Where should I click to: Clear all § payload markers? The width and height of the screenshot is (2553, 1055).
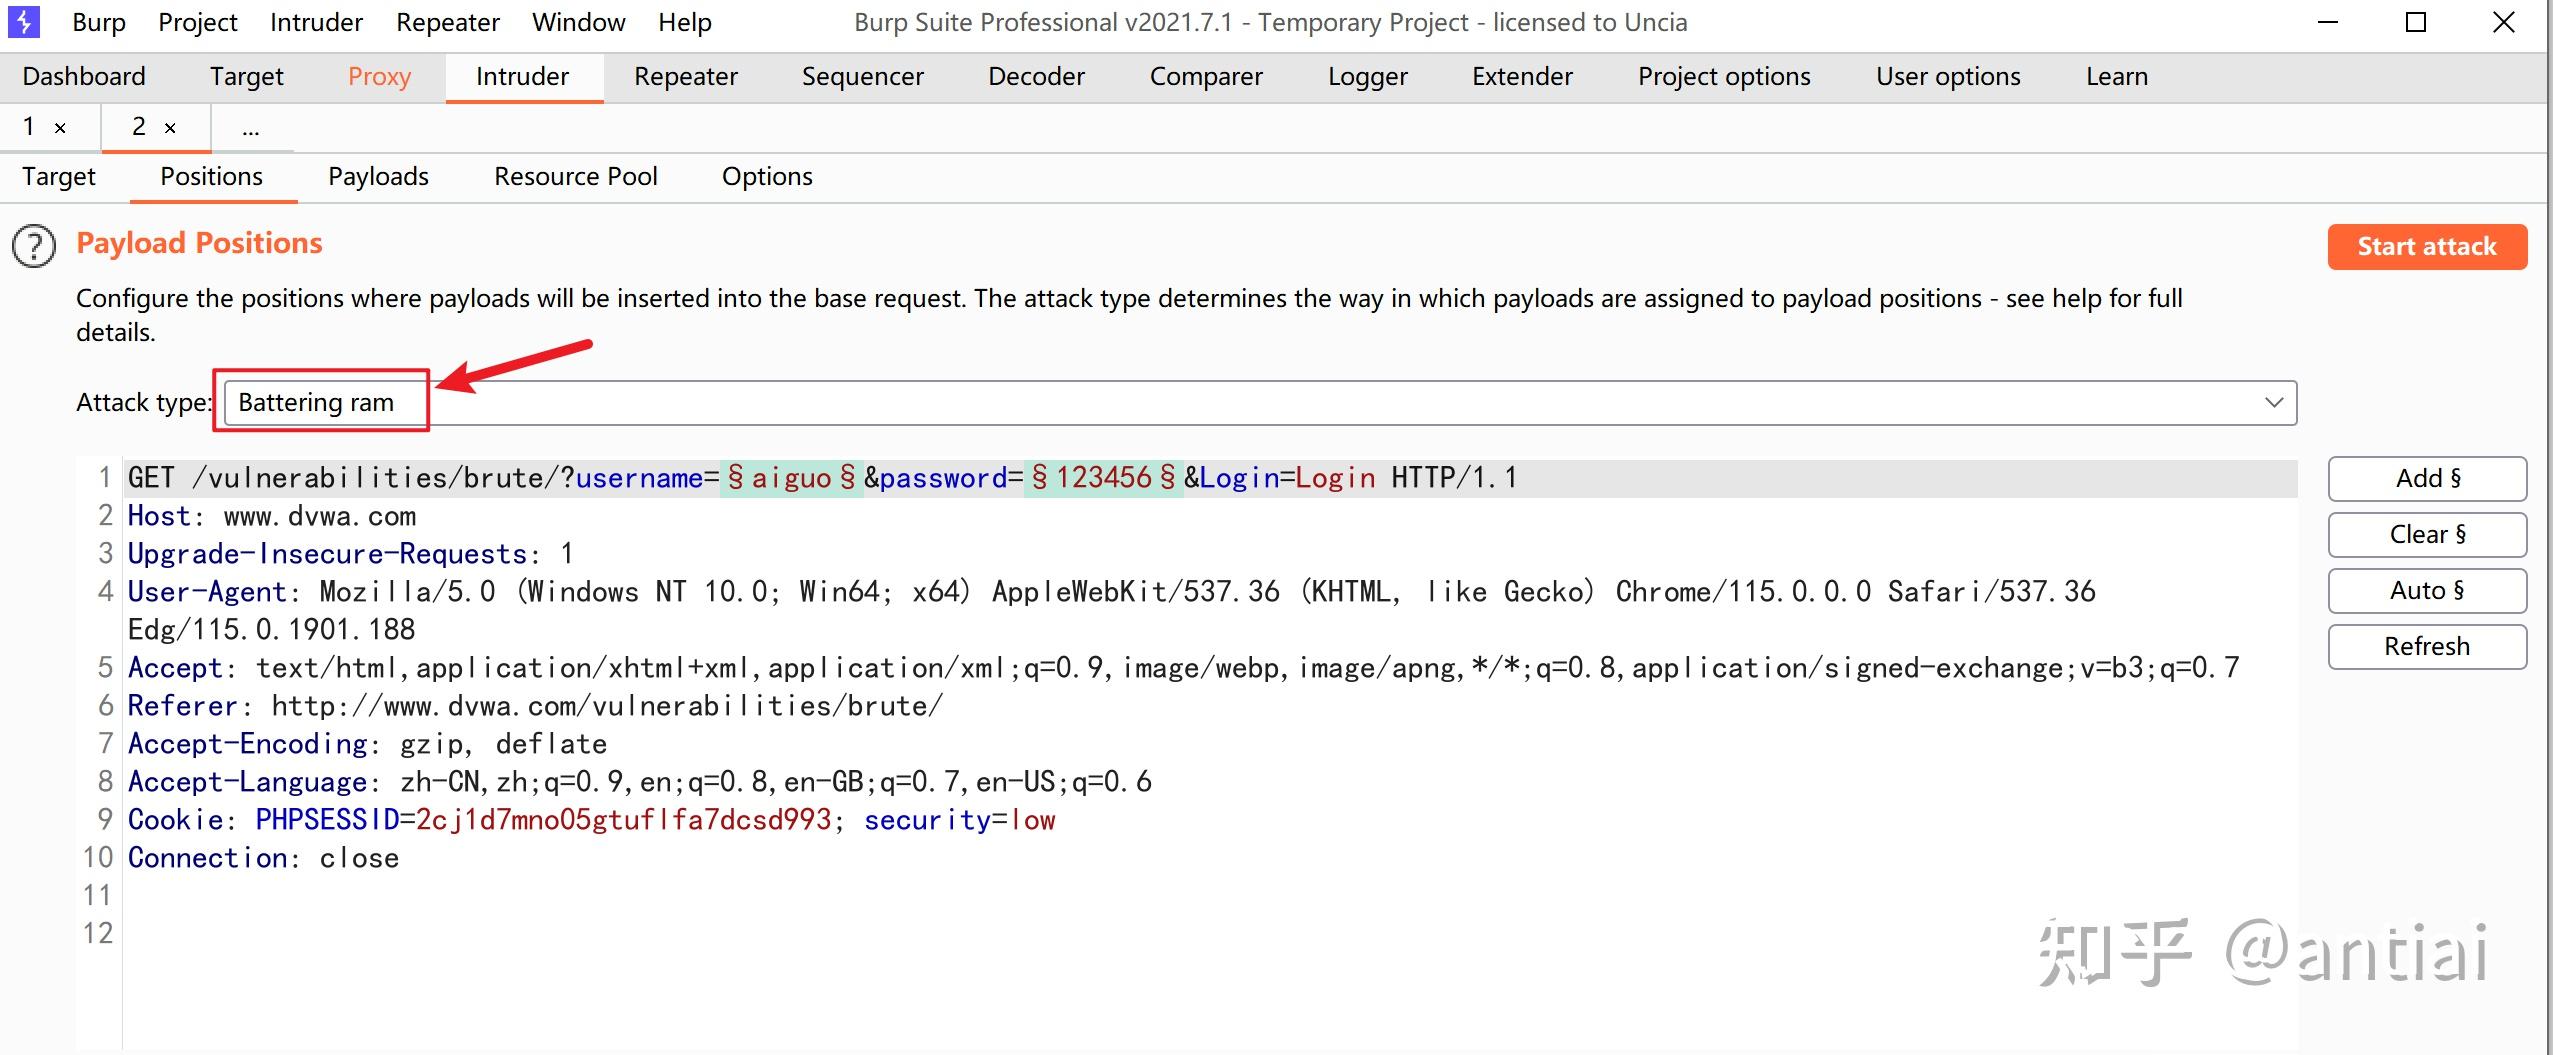tap(2426, 535)
